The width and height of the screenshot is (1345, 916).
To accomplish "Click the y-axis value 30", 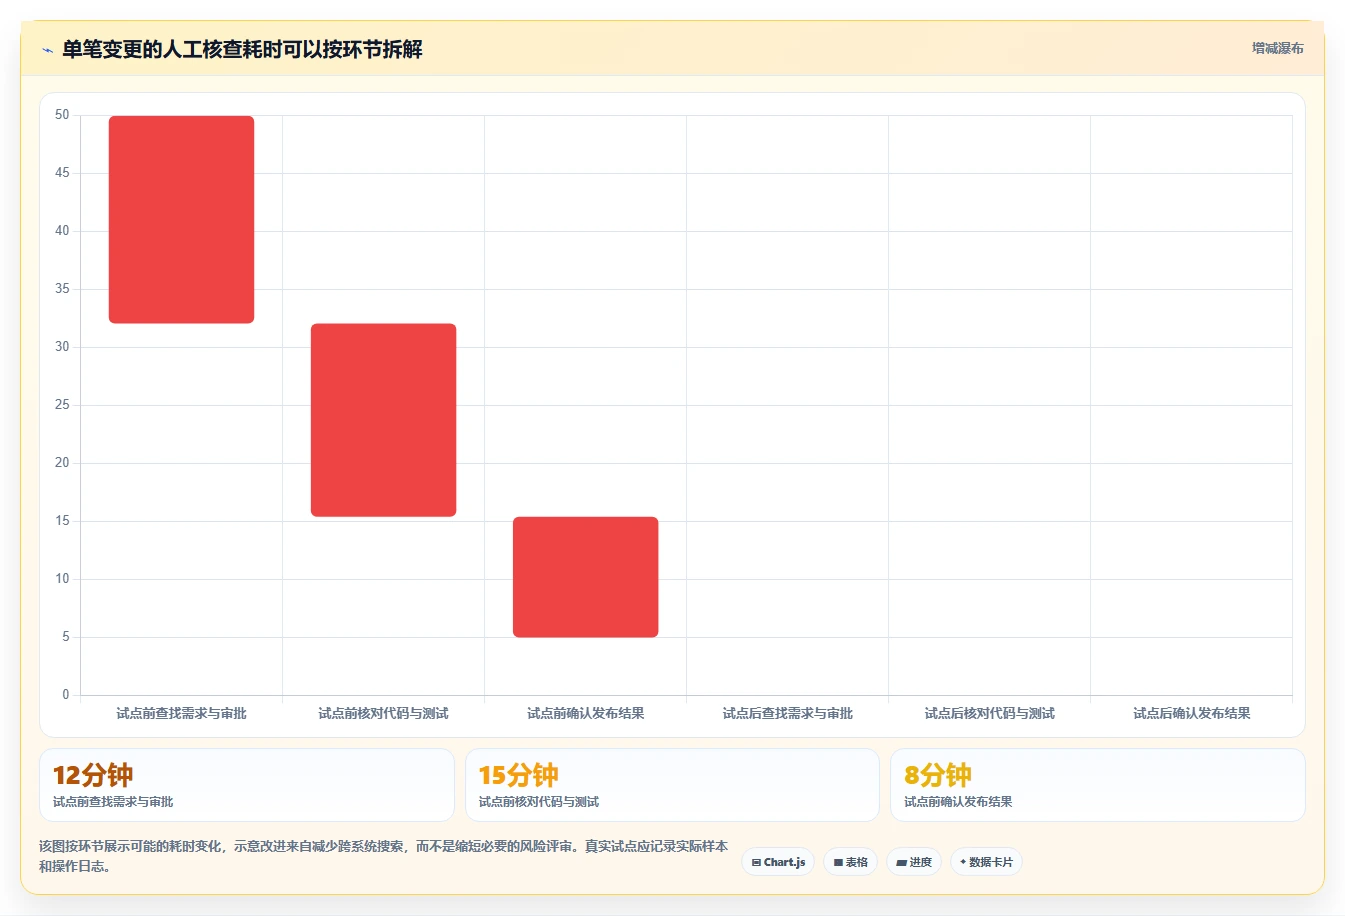I will click(x=62, y=347).
